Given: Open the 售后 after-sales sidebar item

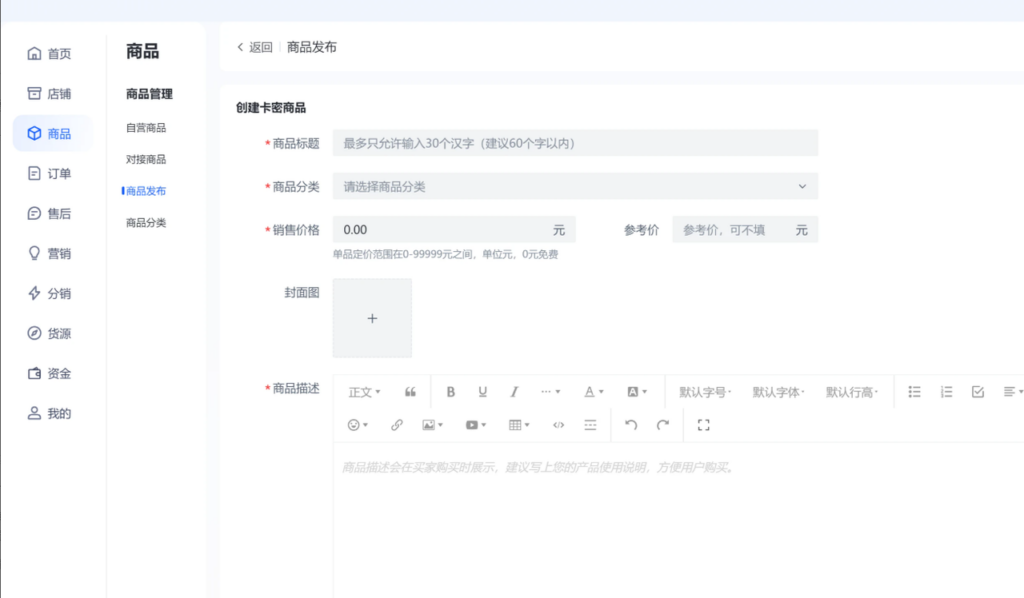Looking at the screenshot, I should click(50, 213).
